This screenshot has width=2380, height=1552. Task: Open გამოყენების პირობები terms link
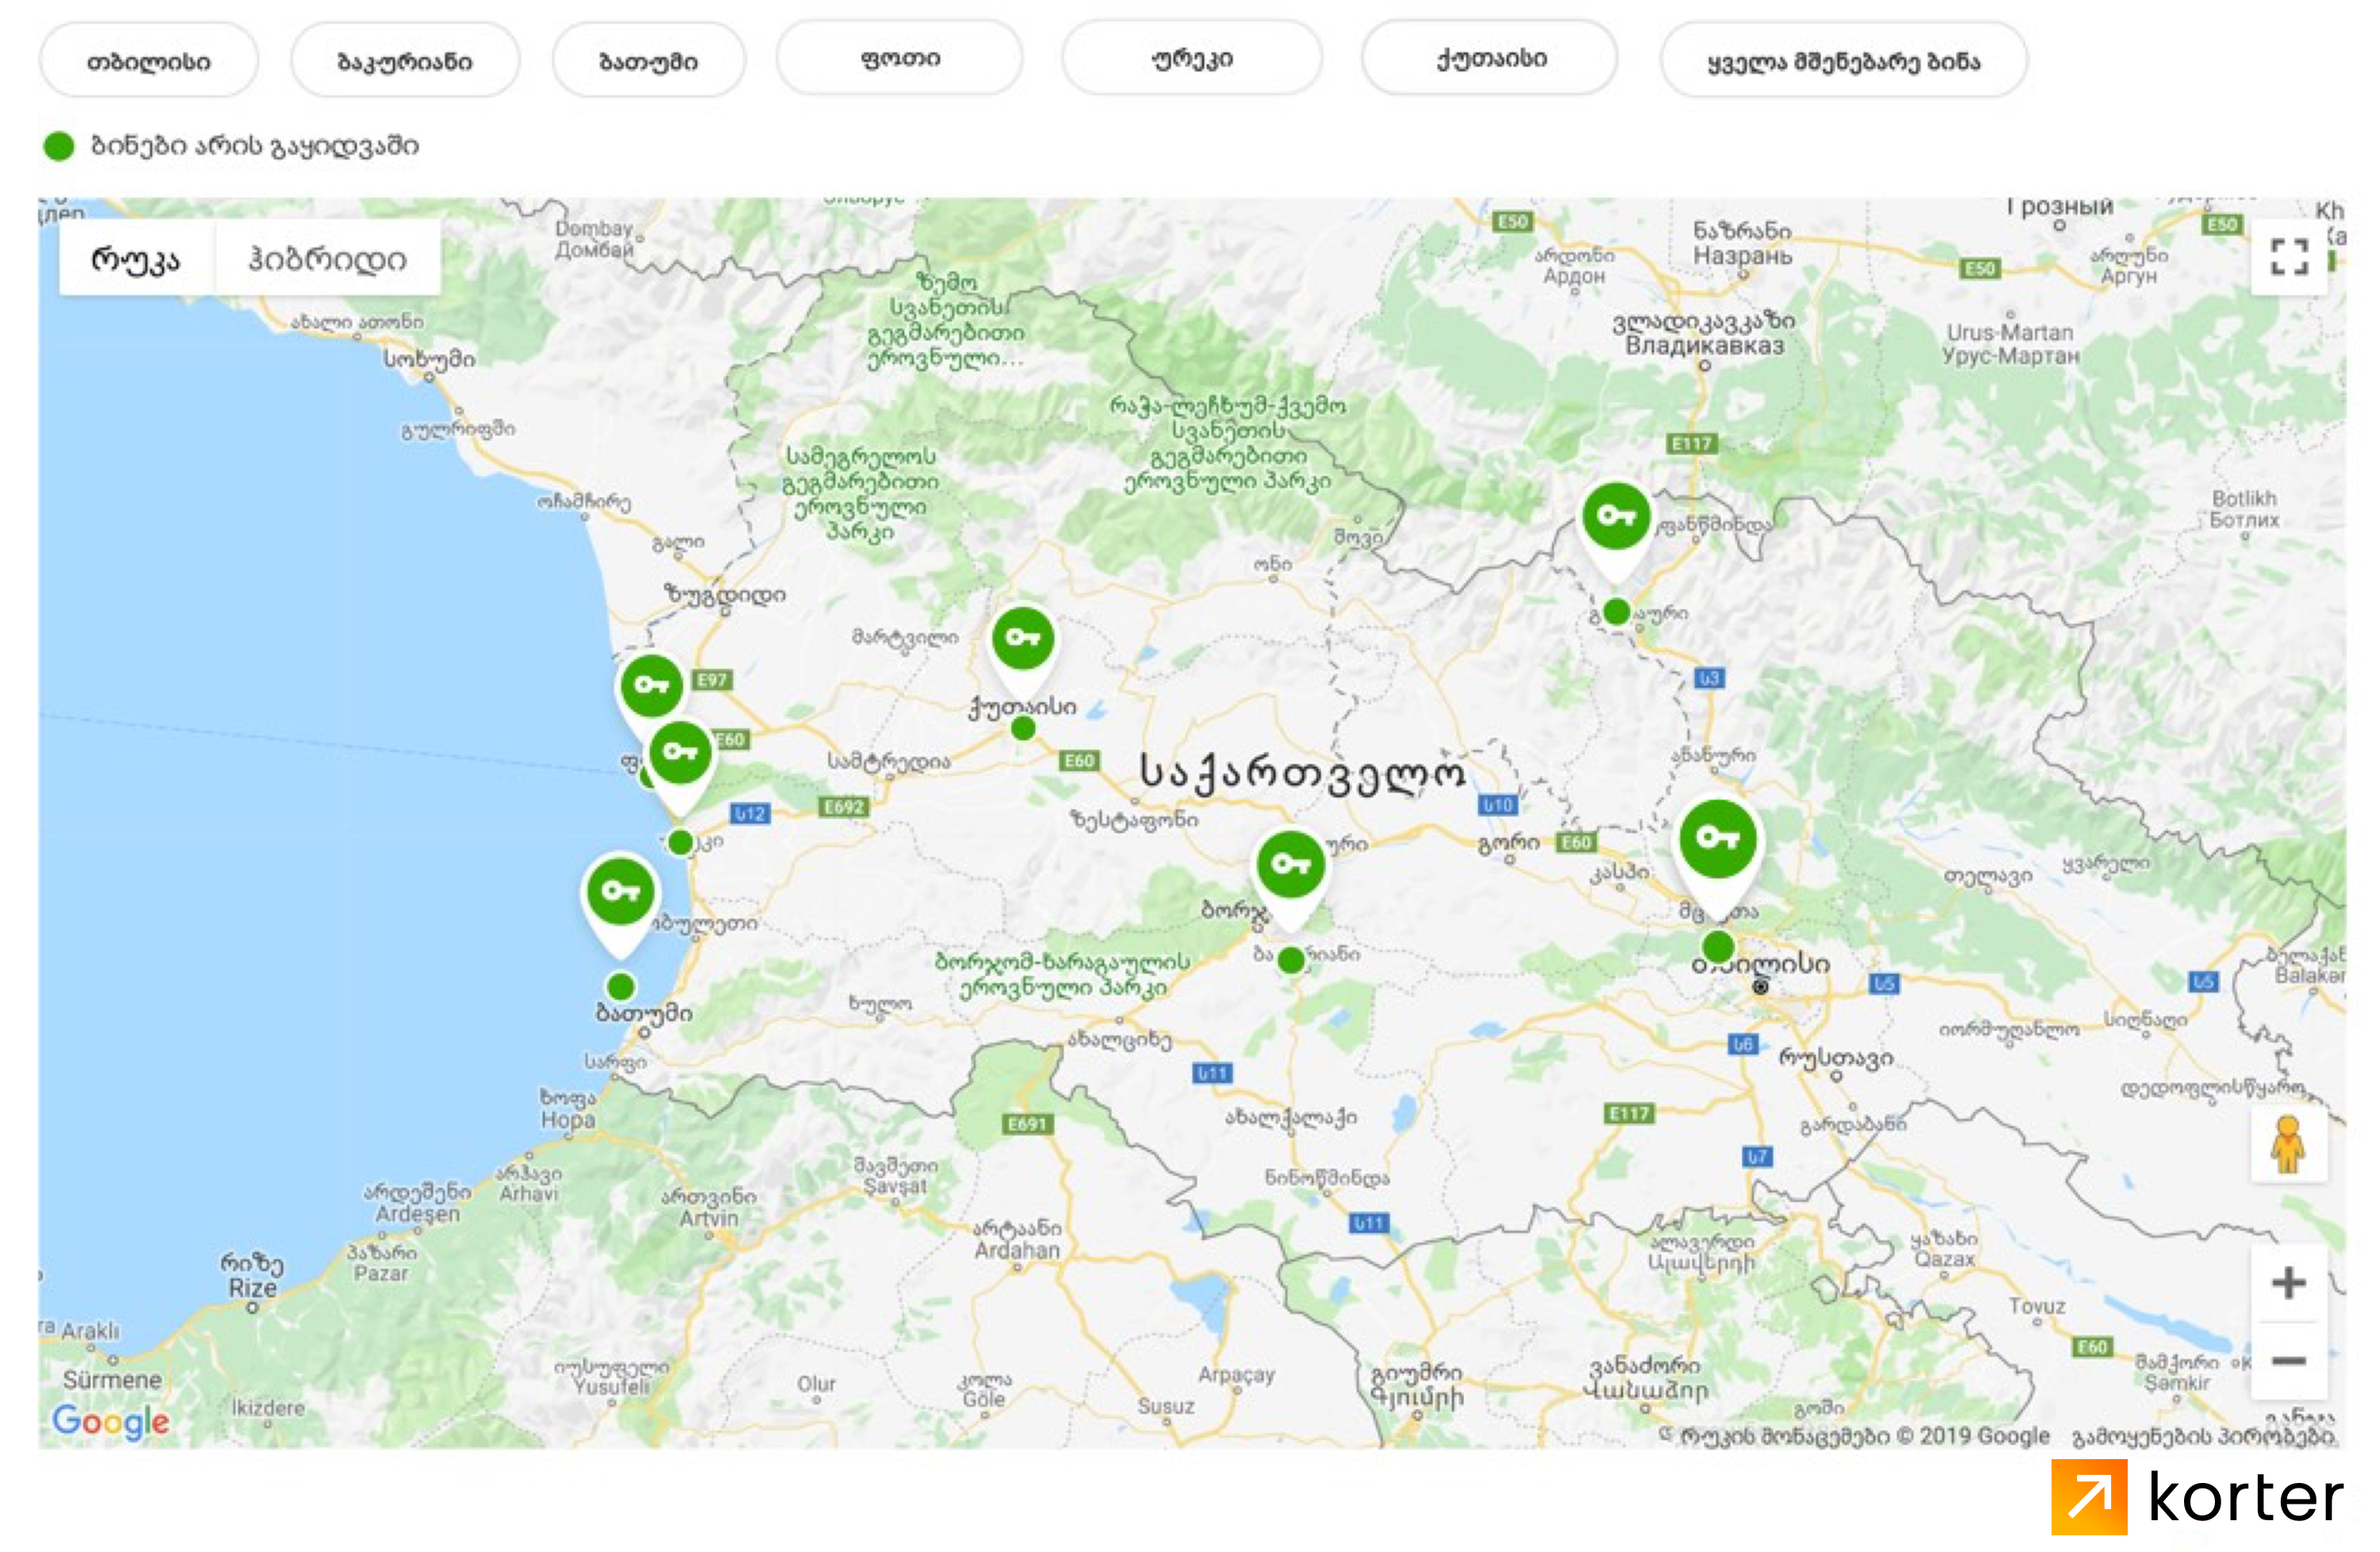click(x=2203, y=1437)
